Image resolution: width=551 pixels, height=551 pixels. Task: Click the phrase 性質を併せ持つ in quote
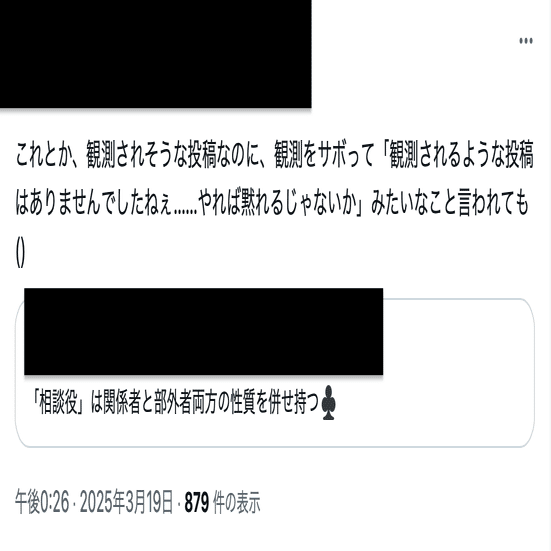coord(274,403)
